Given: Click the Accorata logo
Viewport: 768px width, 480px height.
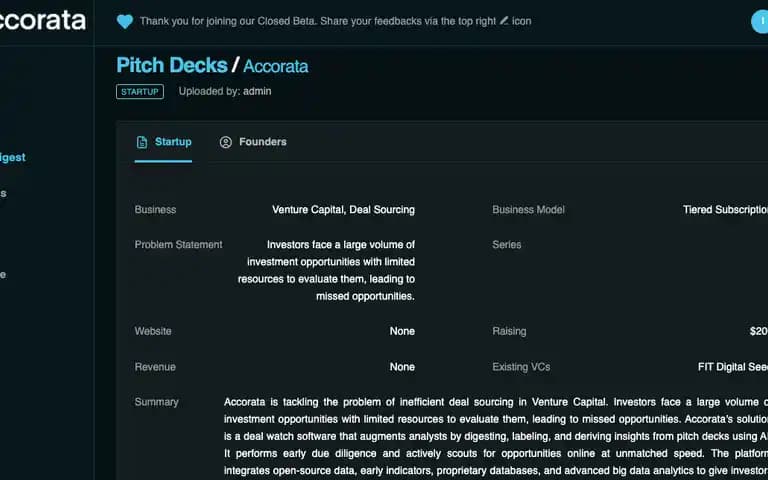Looking at the screenshot, I should (43, 21).
